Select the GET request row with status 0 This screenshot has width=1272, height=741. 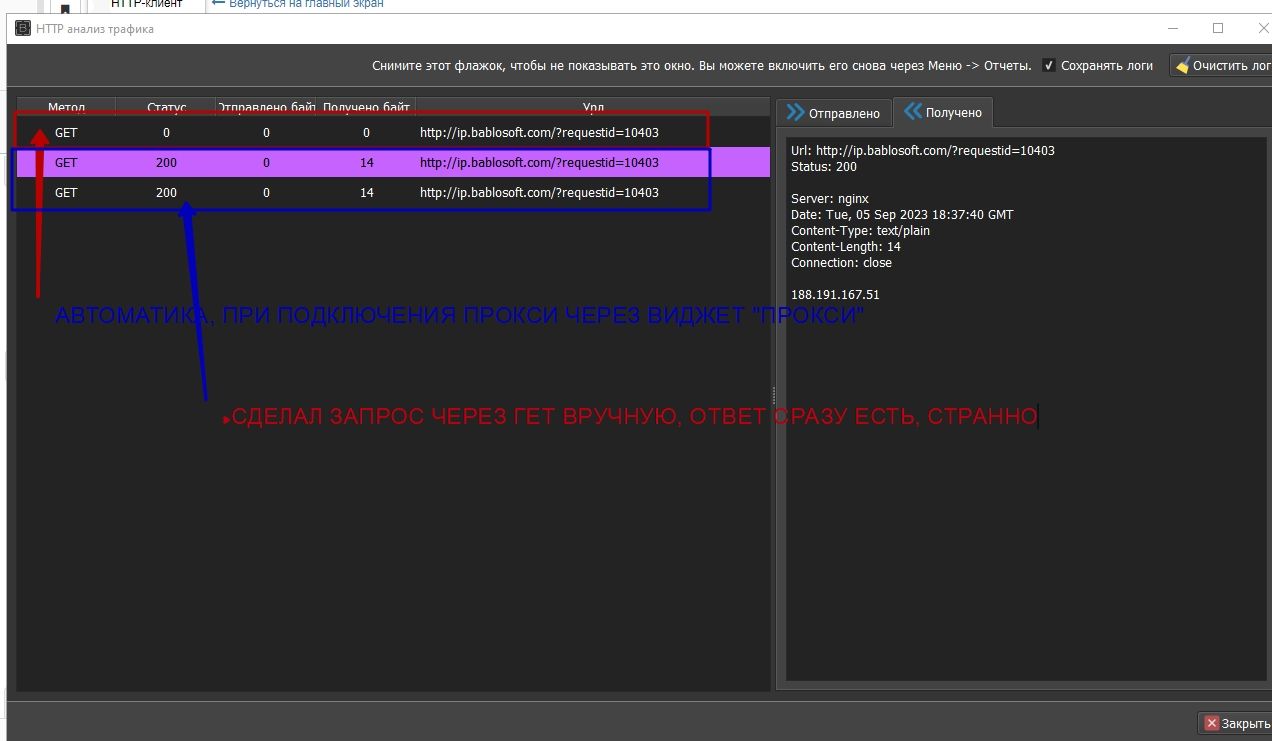(x=390, y=133)
